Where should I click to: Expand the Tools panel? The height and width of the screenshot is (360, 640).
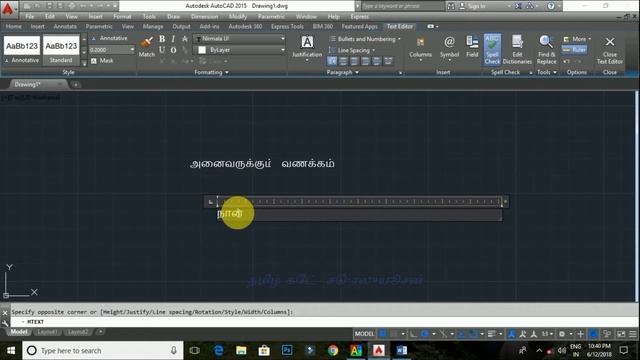point(547,72)
